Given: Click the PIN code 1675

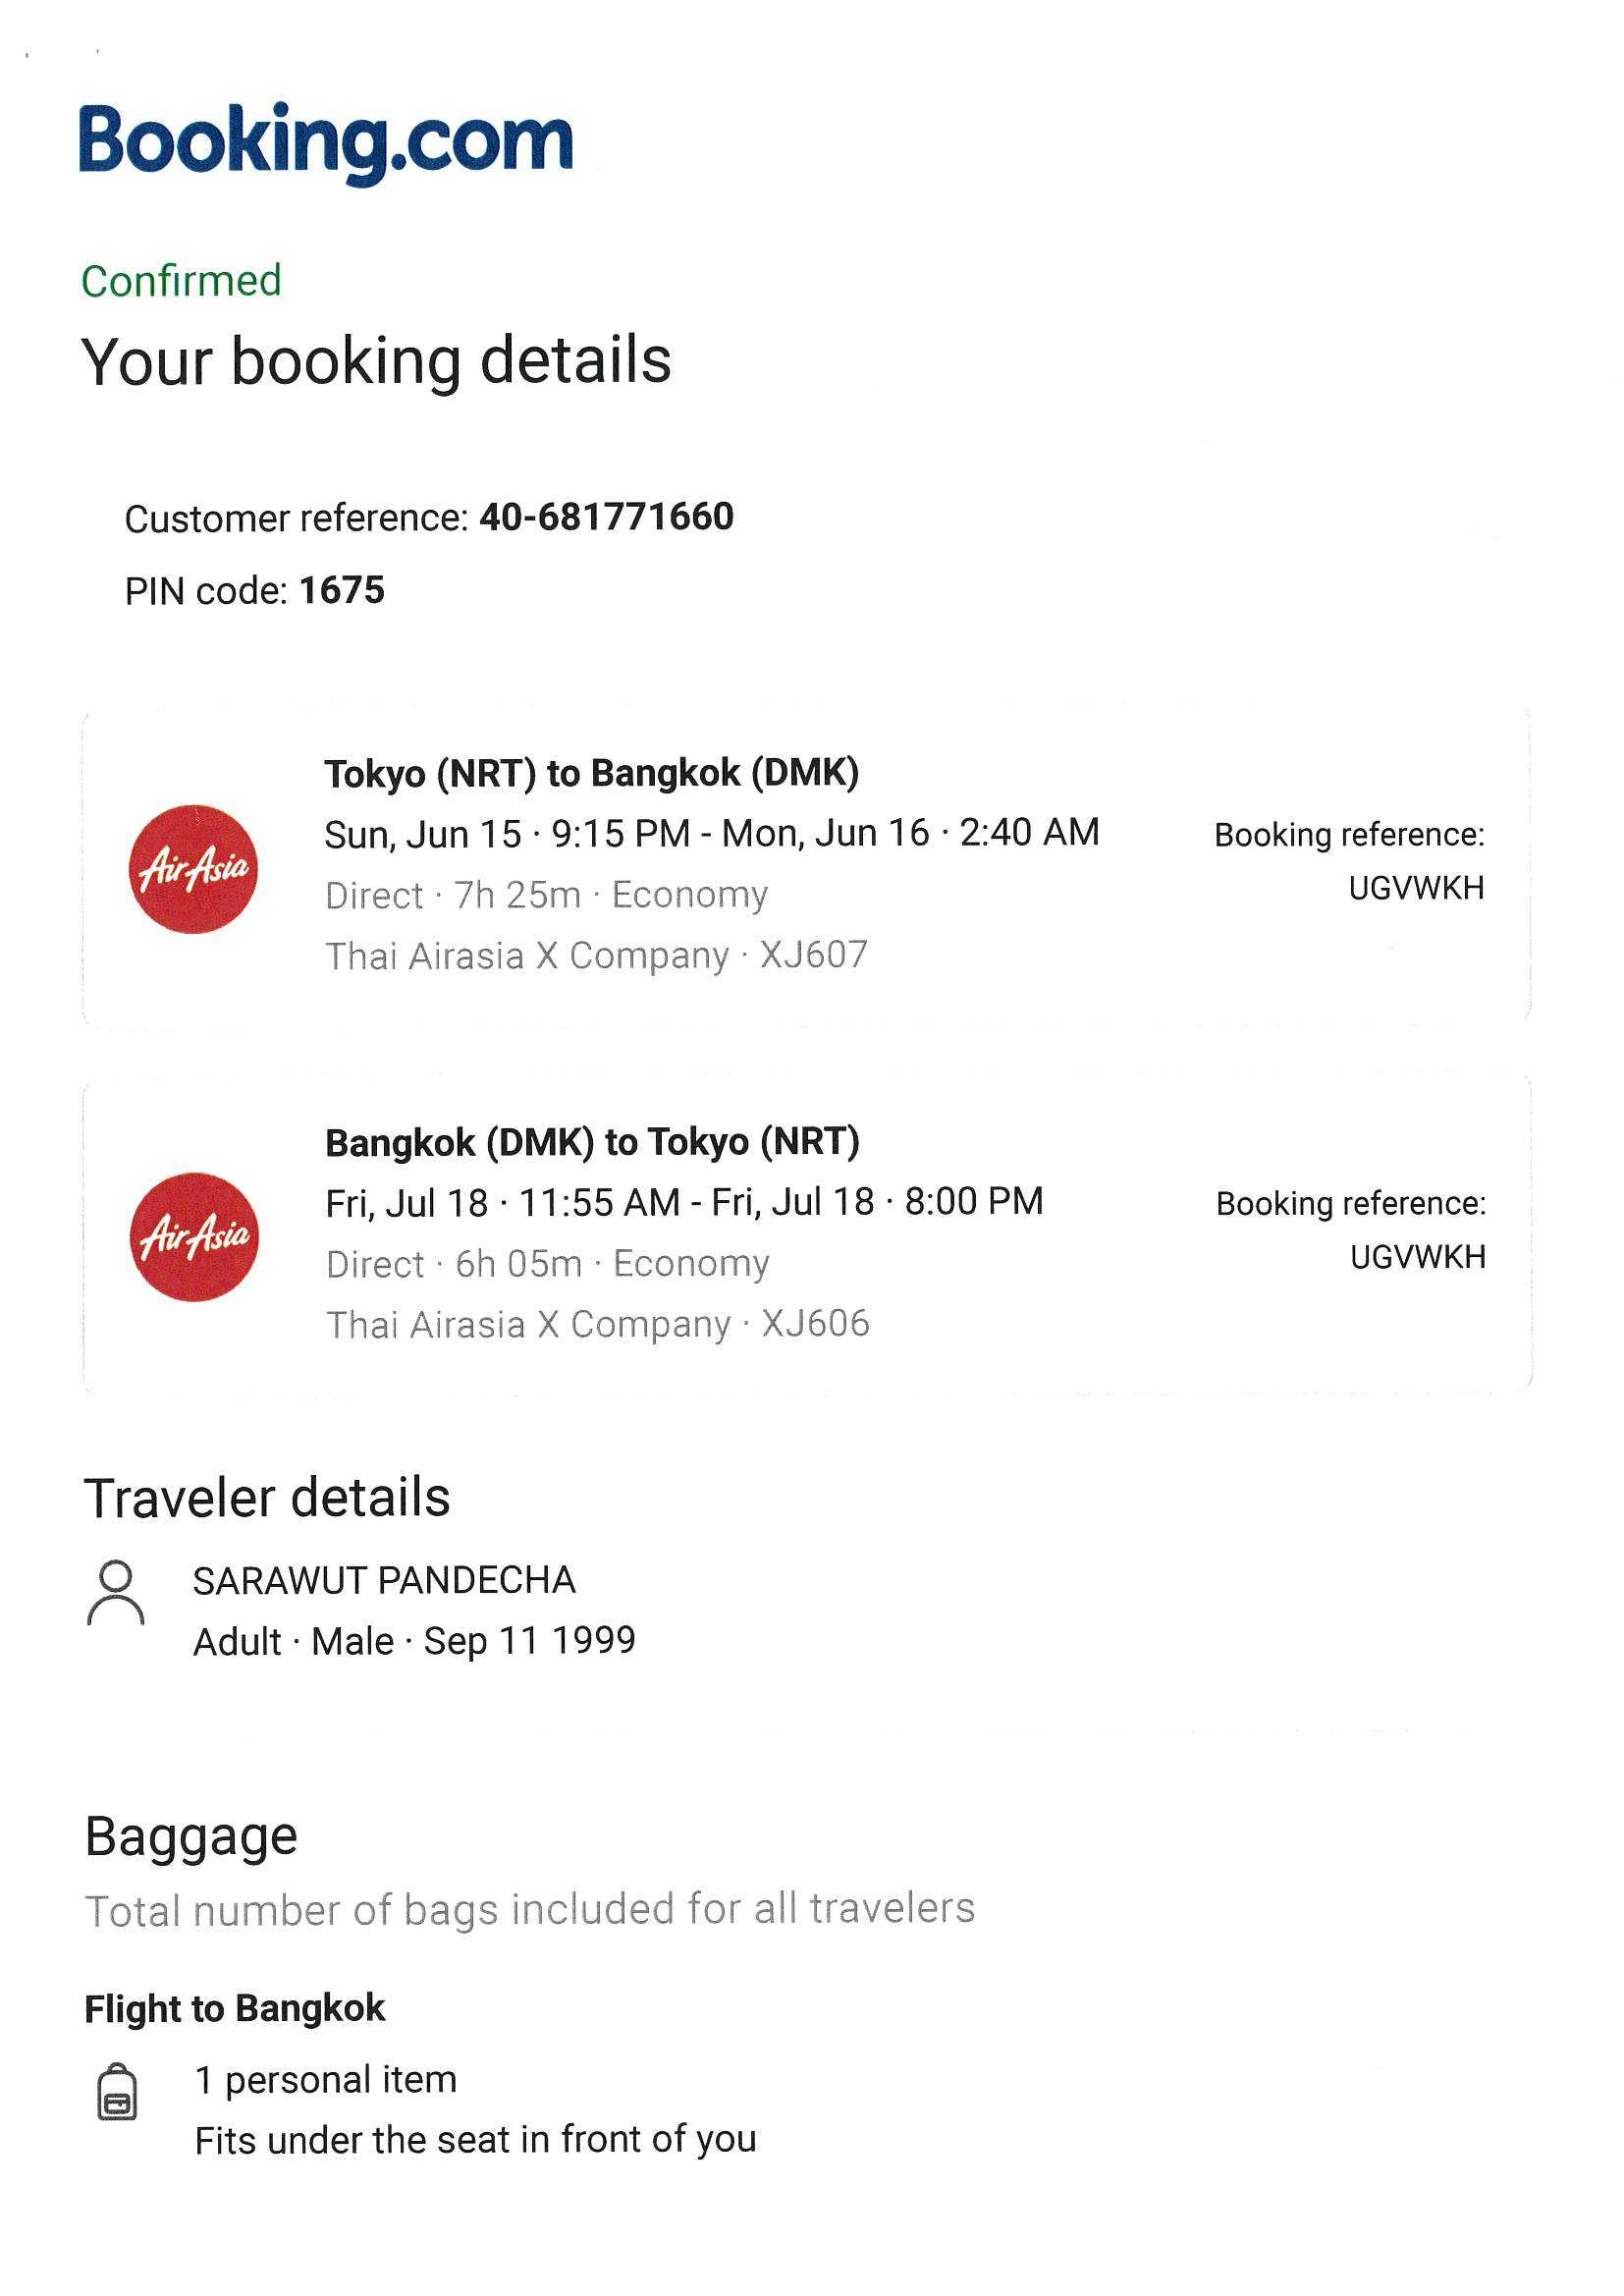Looking at the screenshot, I should [x=341, y=590].
